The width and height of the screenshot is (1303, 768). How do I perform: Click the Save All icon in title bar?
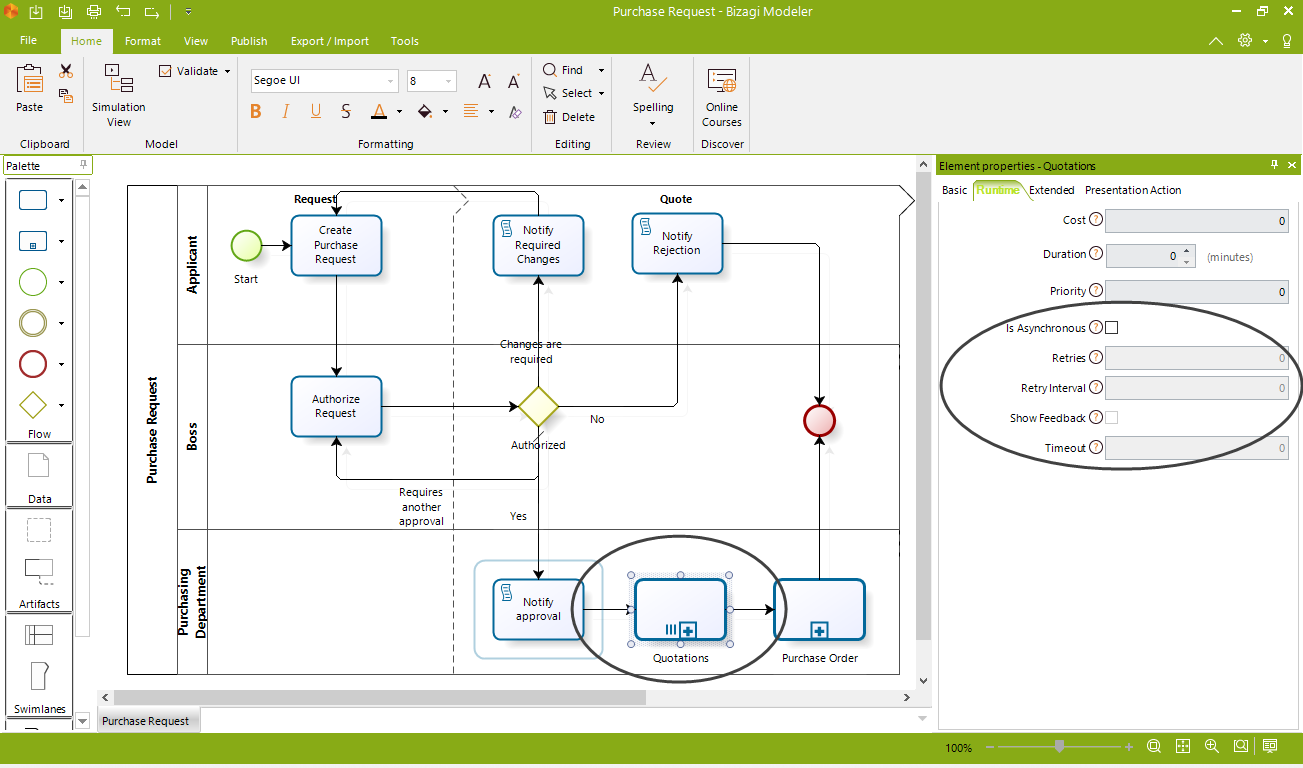tap(66, 12)
